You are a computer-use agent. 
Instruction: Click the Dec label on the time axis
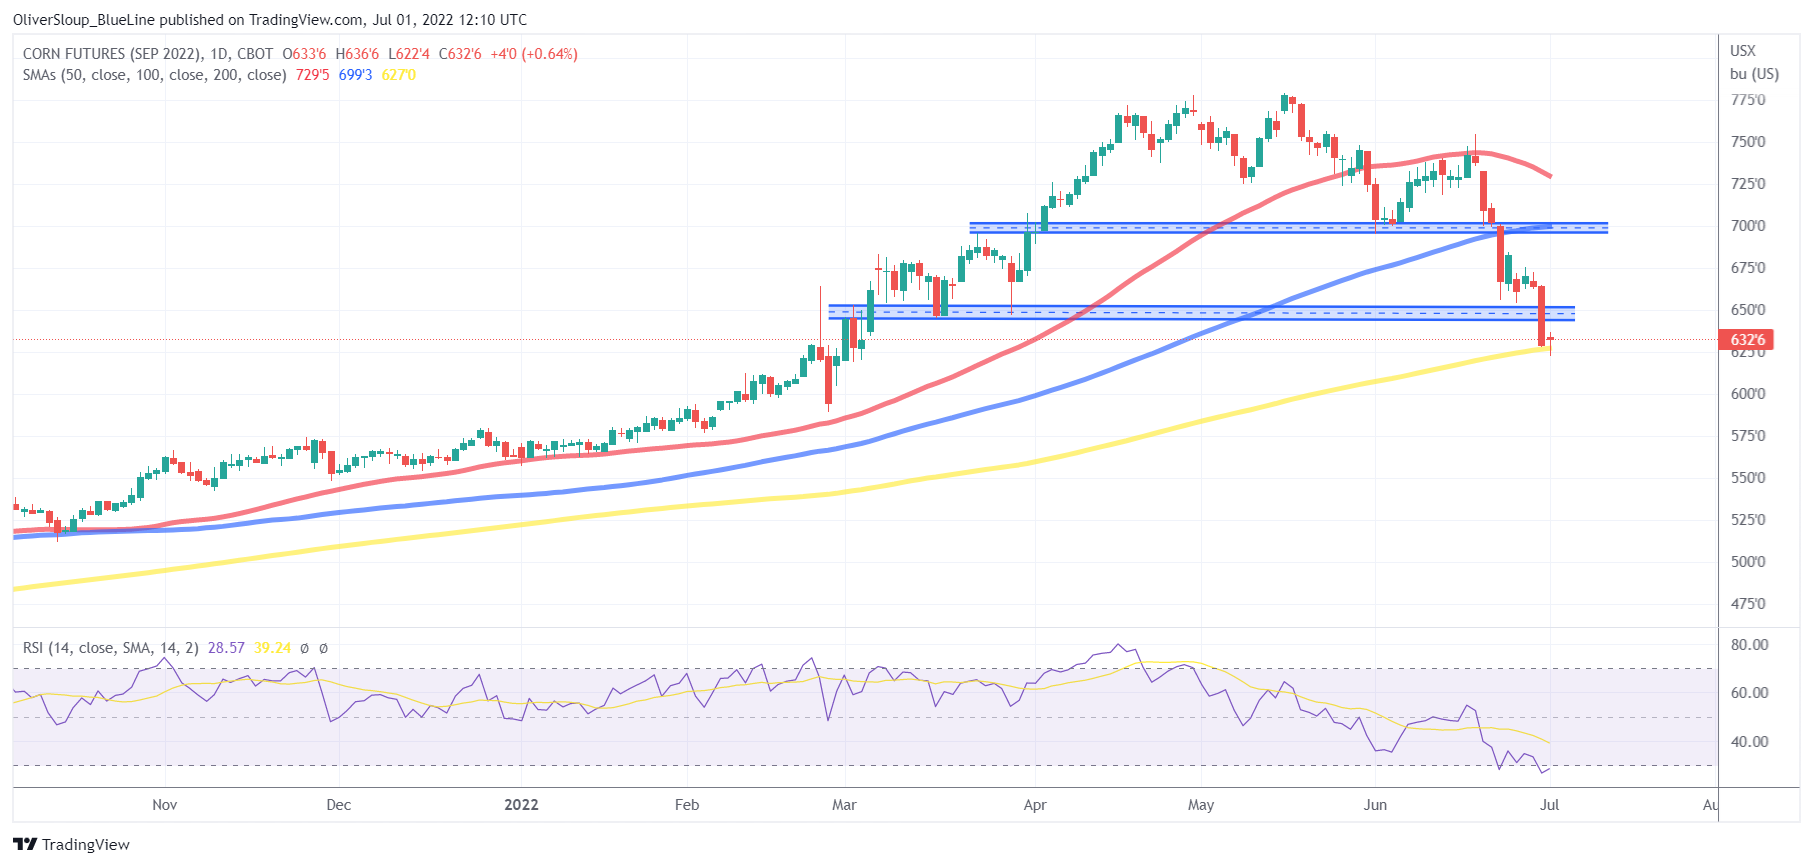click(339, 805)
